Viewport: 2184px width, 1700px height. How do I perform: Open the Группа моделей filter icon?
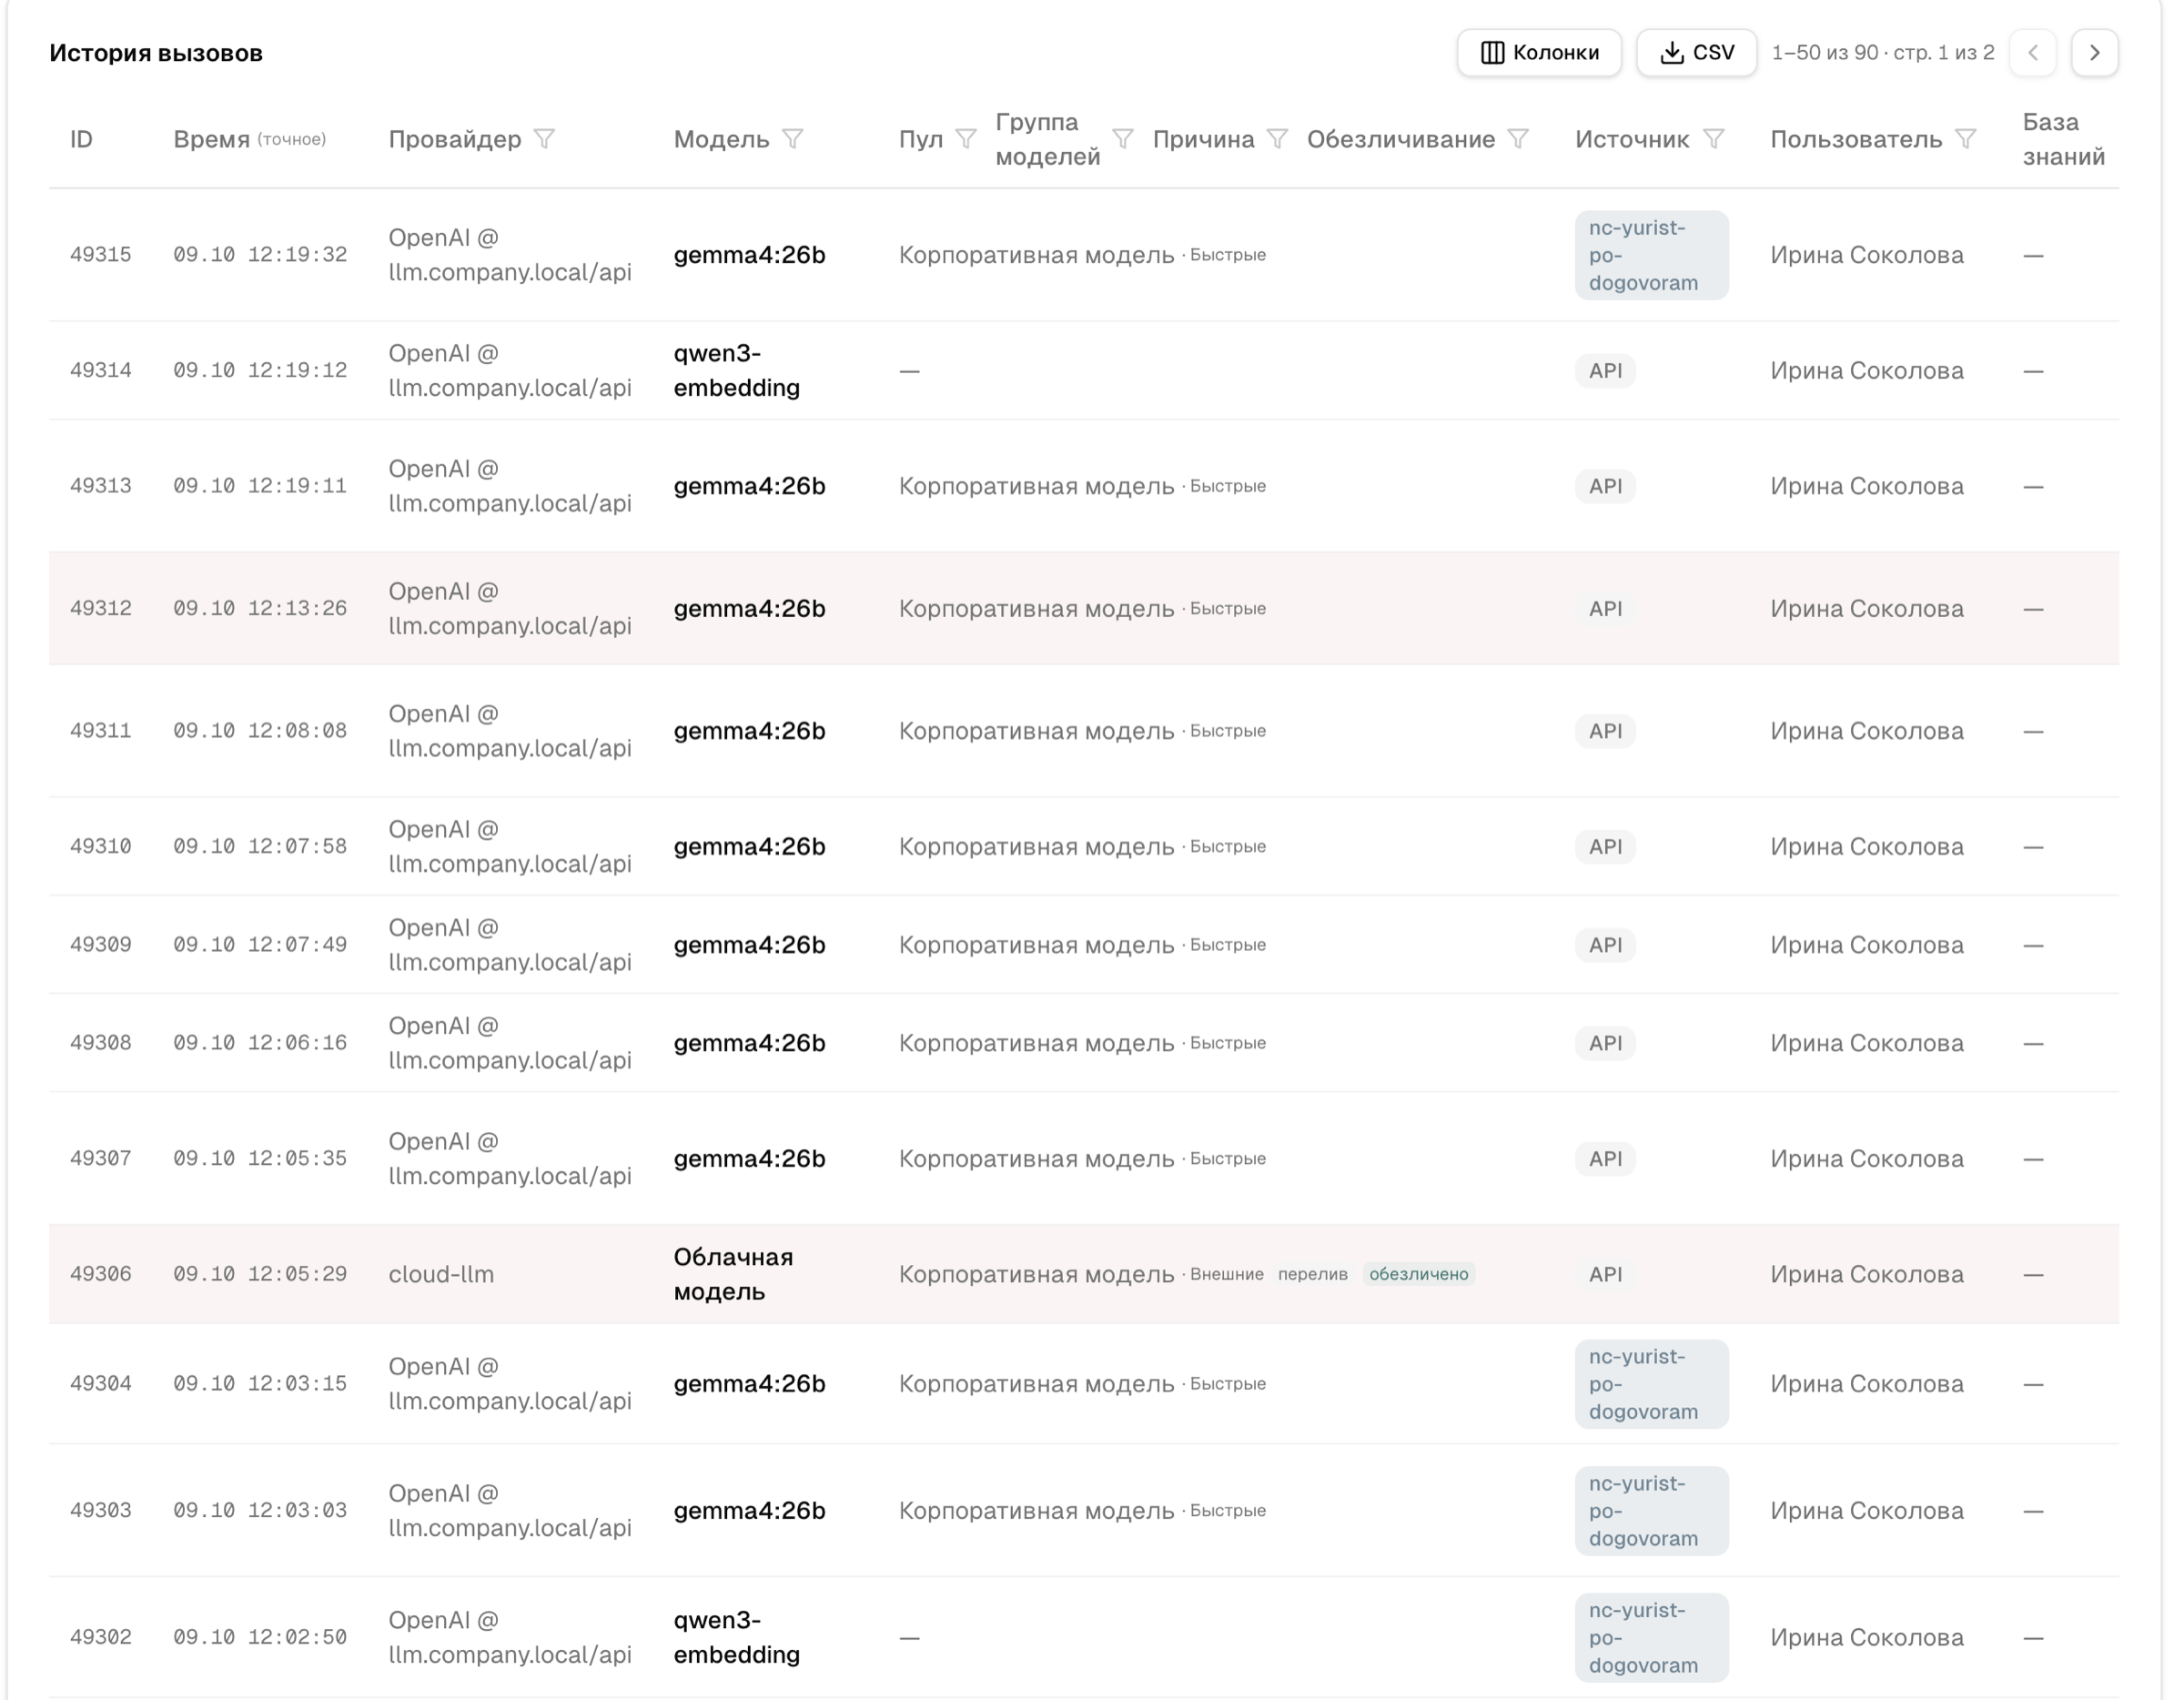pyautogui.click(x=1124, y=139)
